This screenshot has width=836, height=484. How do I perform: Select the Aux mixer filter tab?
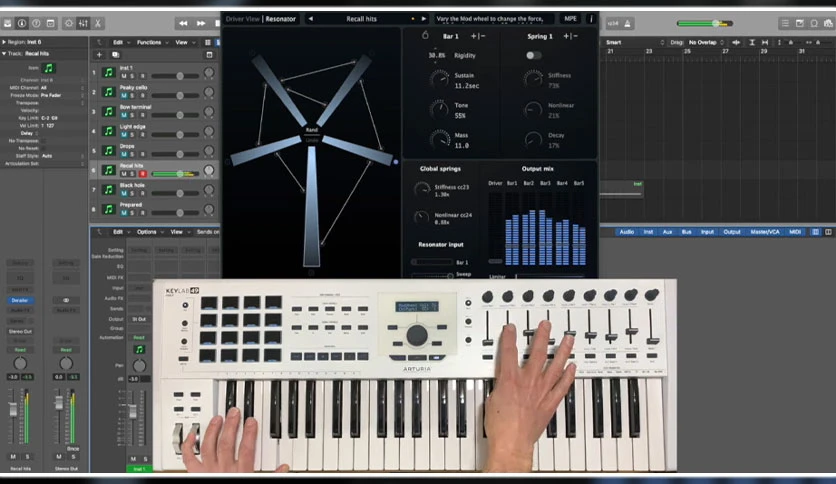pos(667,232)
